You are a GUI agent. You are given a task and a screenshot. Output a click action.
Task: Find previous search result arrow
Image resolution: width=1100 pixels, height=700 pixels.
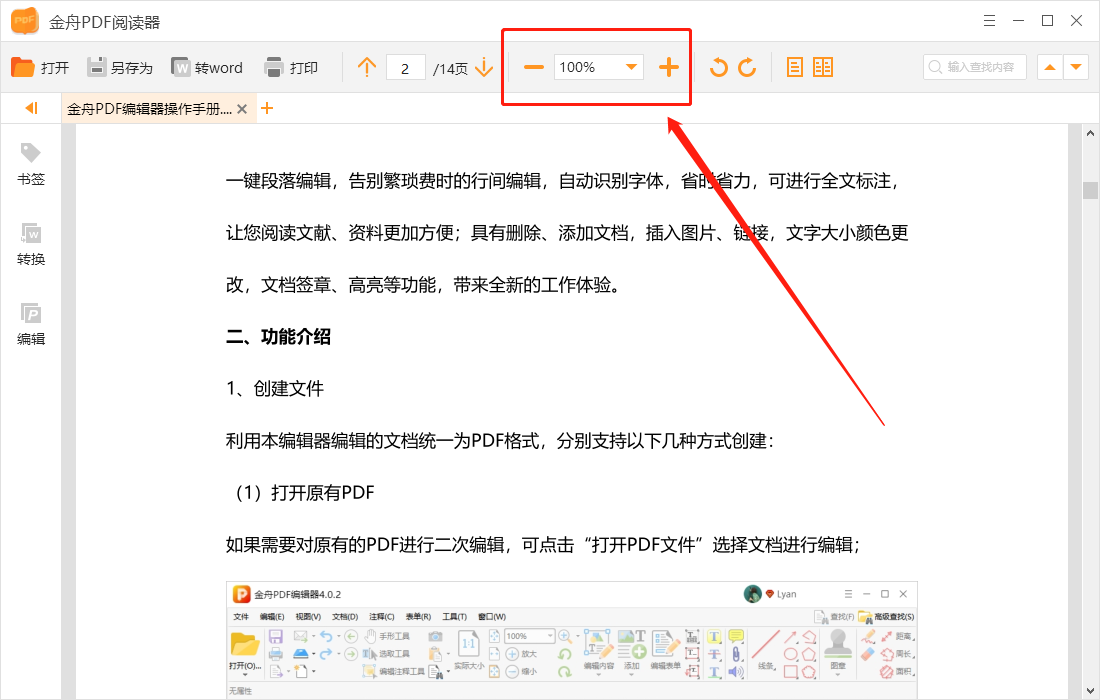point(1049,67)
